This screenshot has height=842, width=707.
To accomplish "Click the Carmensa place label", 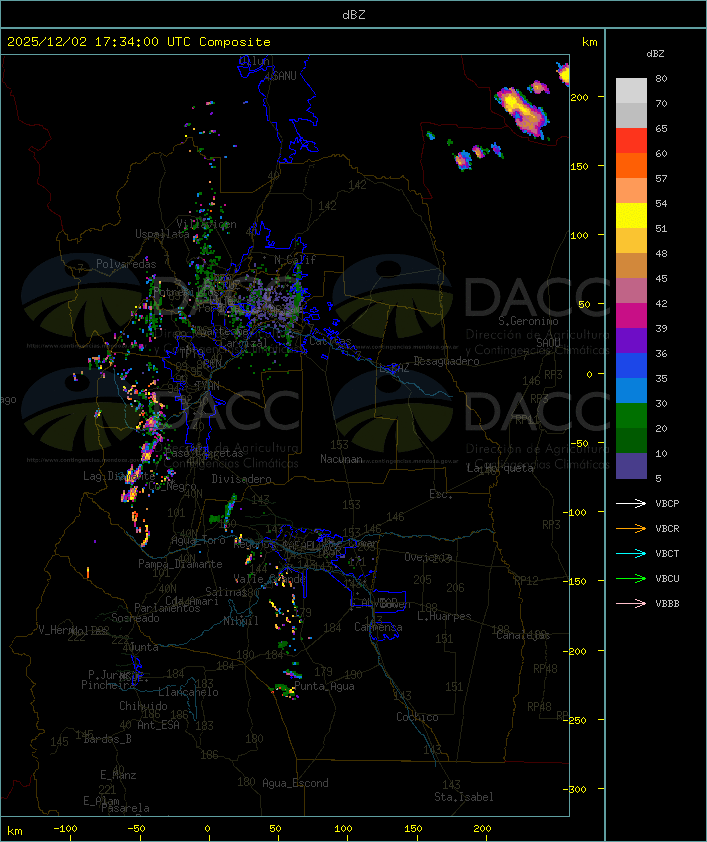I will click(378, 627).
